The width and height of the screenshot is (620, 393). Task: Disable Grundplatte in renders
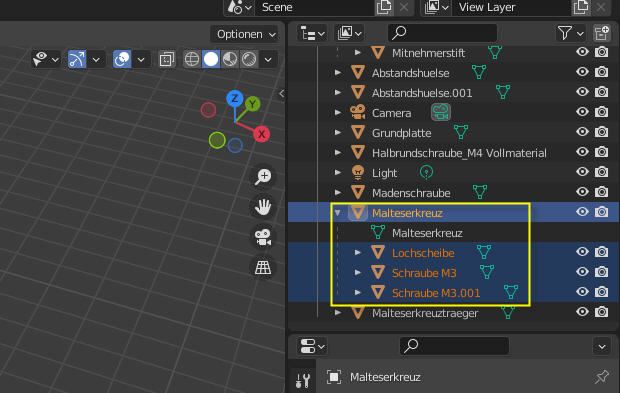tap(601, 132)
